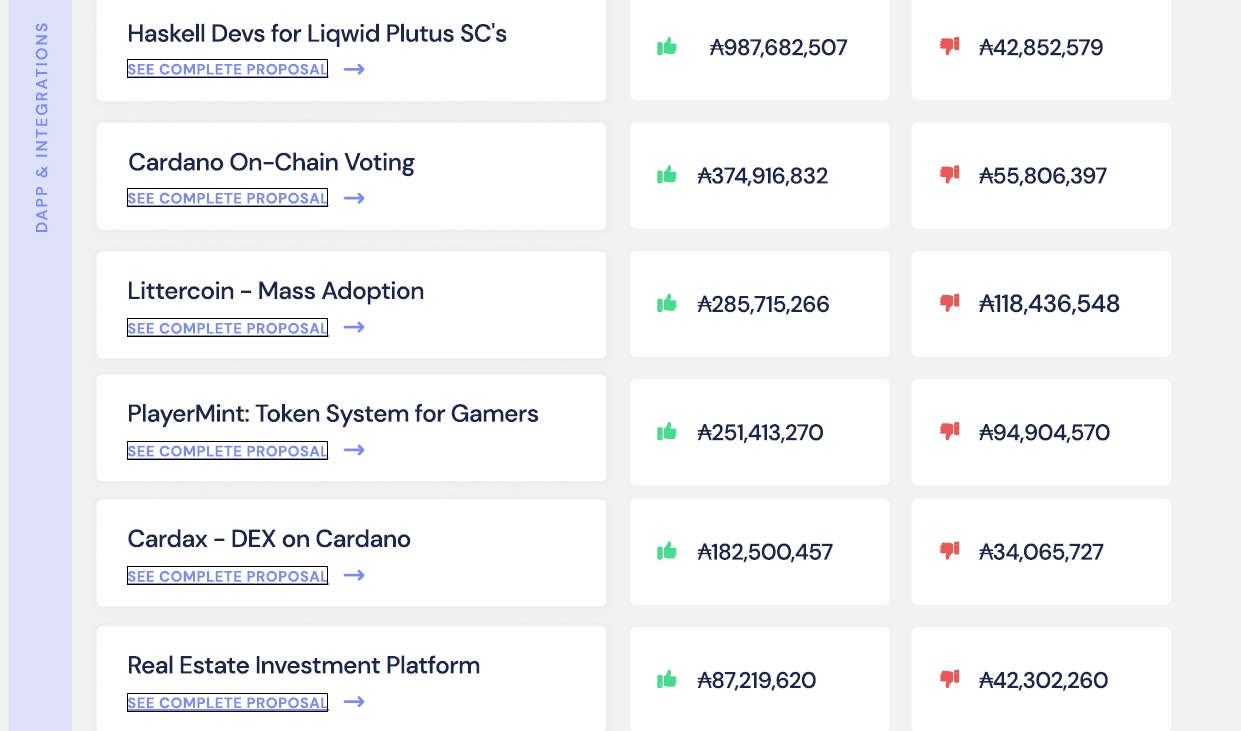Click the ₳987,682,507 yes-vote amount
Viewport: 1241px width, 731px height.
click(778, 47)
